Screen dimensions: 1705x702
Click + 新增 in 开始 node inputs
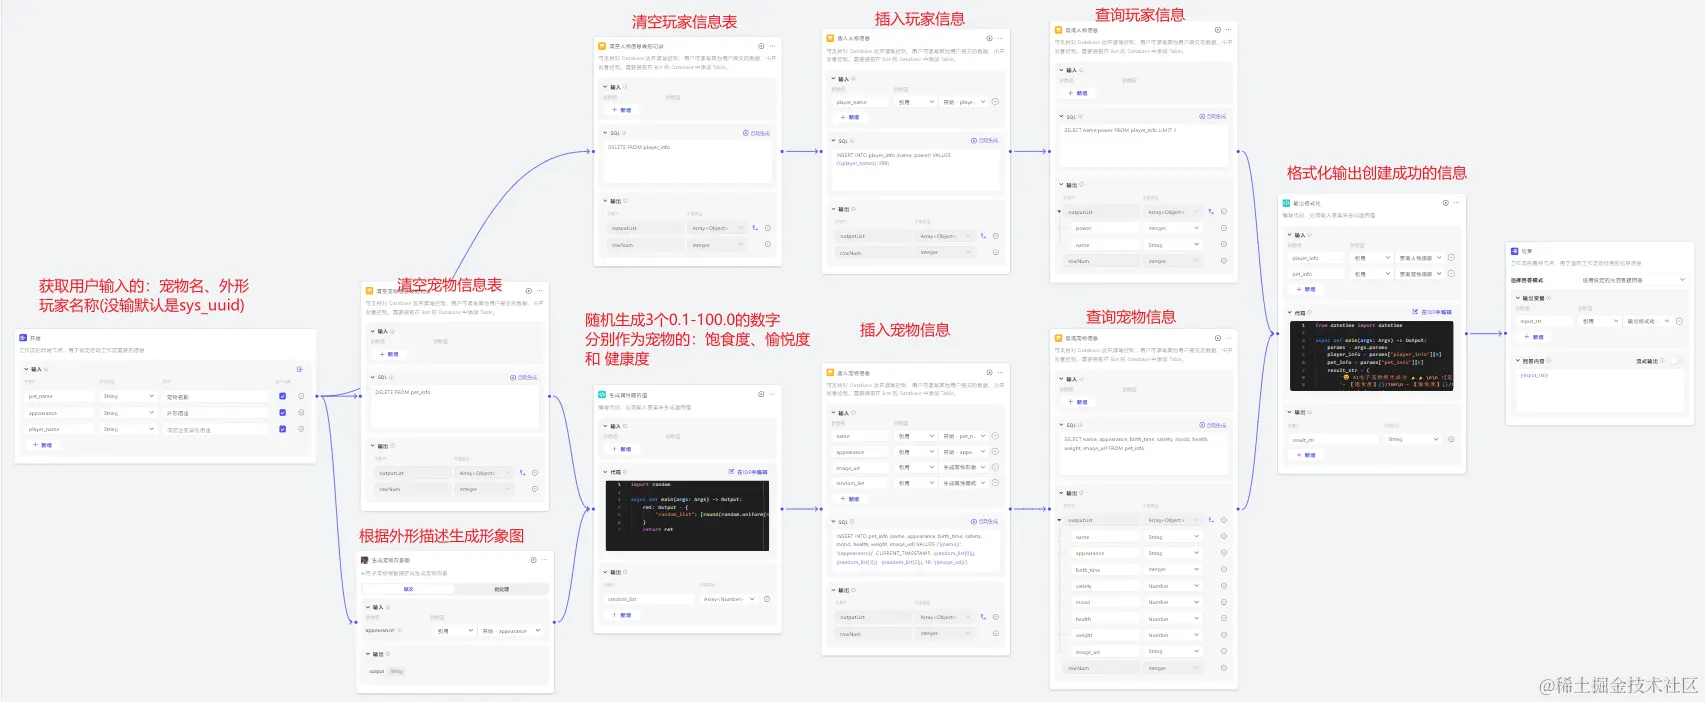tap(42, 445)
